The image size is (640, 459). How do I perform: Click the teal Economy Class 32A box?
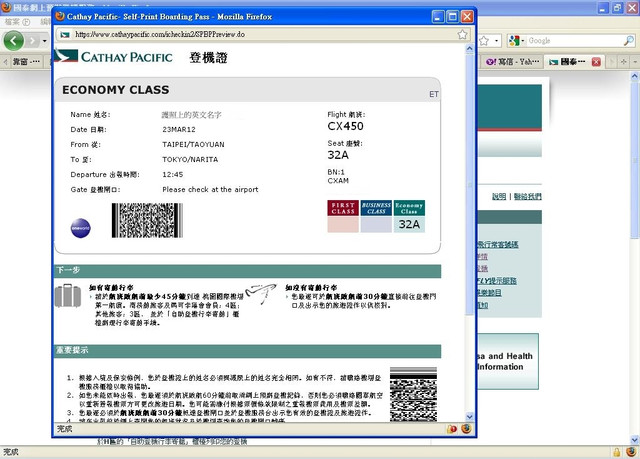pyautogui.click(x=409, y=216)
